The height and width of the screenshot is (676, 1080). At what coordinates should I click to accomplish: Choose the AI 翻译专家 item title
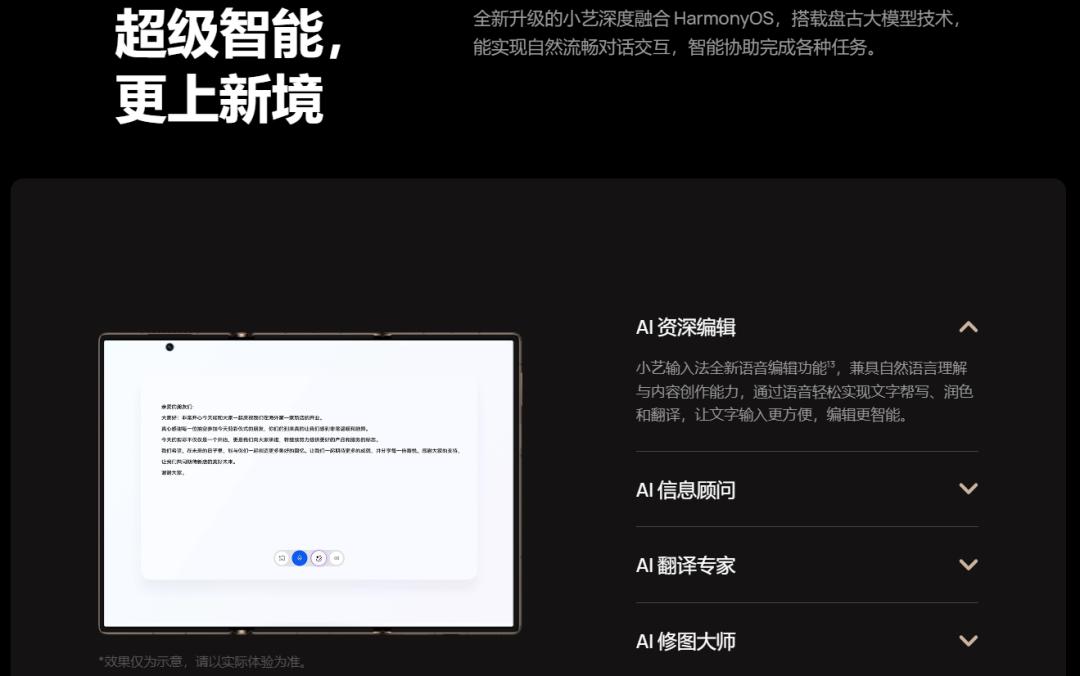coord(686,565)
